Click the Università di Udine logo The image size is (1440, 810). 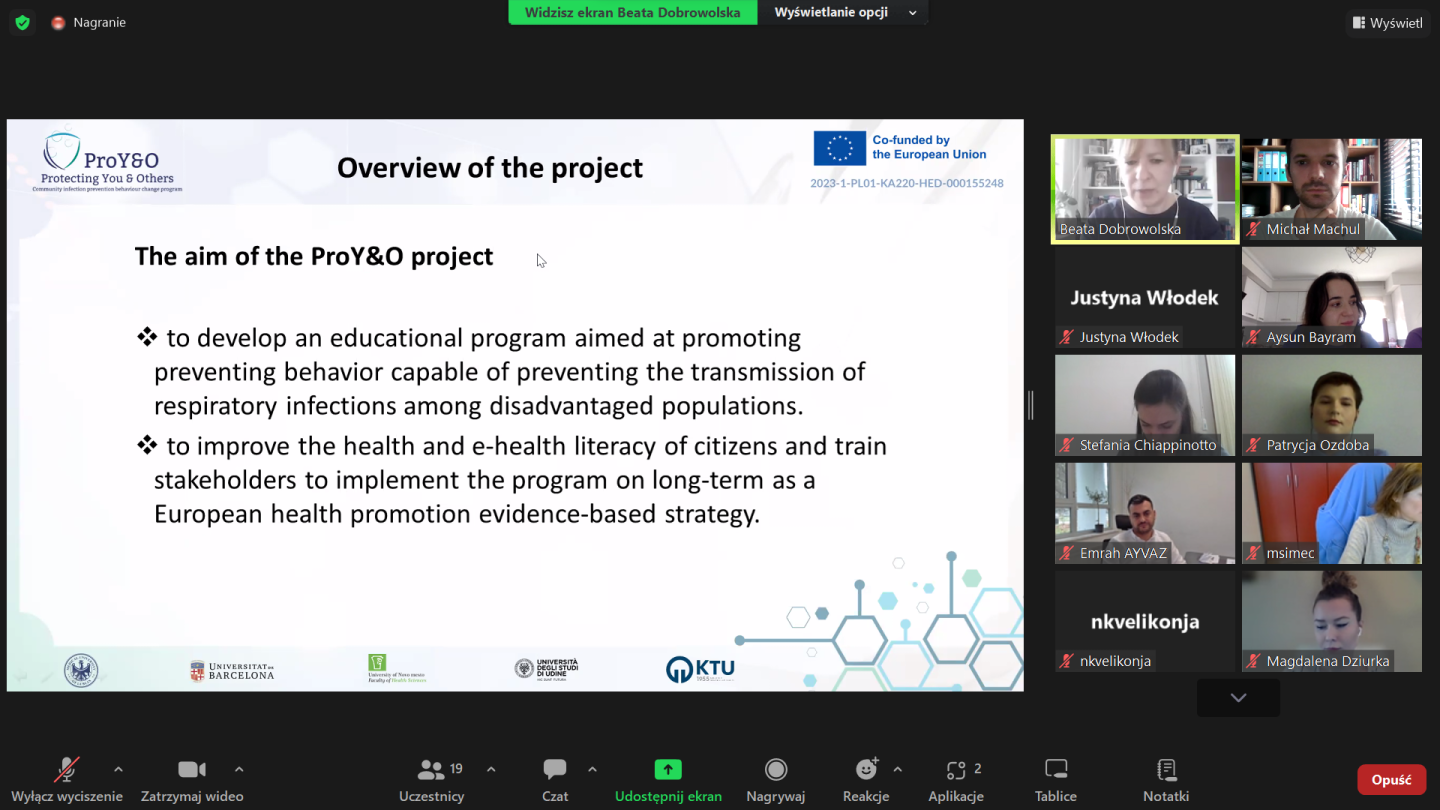pyautogui.click(x=546, y=669)
